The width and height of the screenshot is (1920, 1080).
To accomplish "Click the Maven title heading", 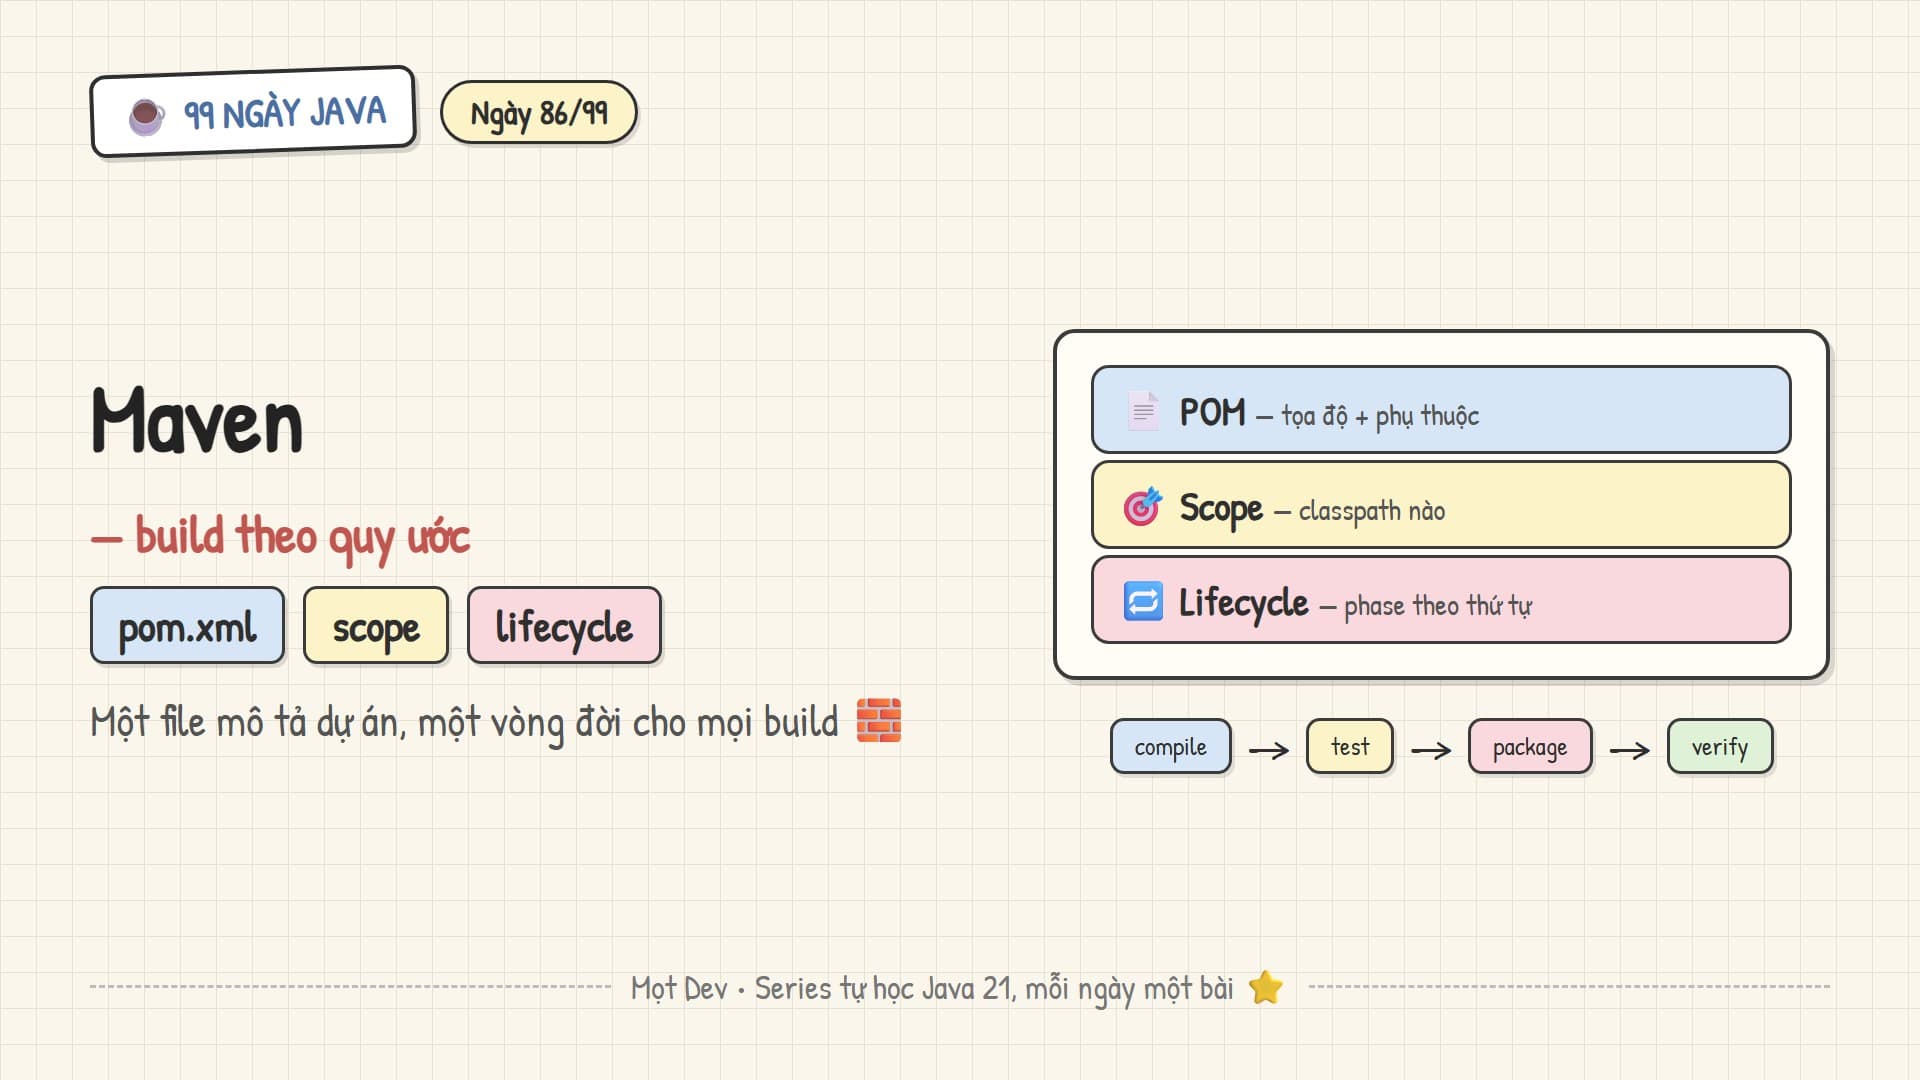I will pyautogui.click(x=197, y=421).
